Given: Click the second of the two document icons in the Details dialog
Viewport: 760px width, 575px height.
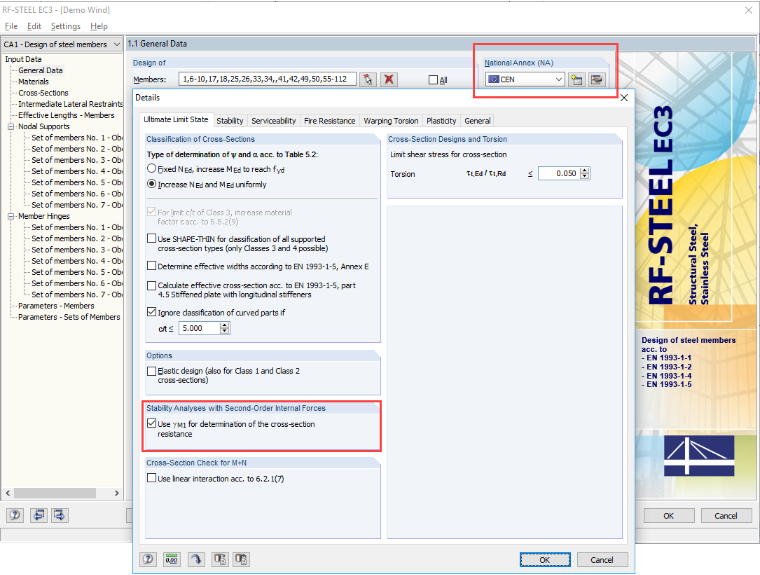Looking at the screenshot, I should [x=241, y=559].
